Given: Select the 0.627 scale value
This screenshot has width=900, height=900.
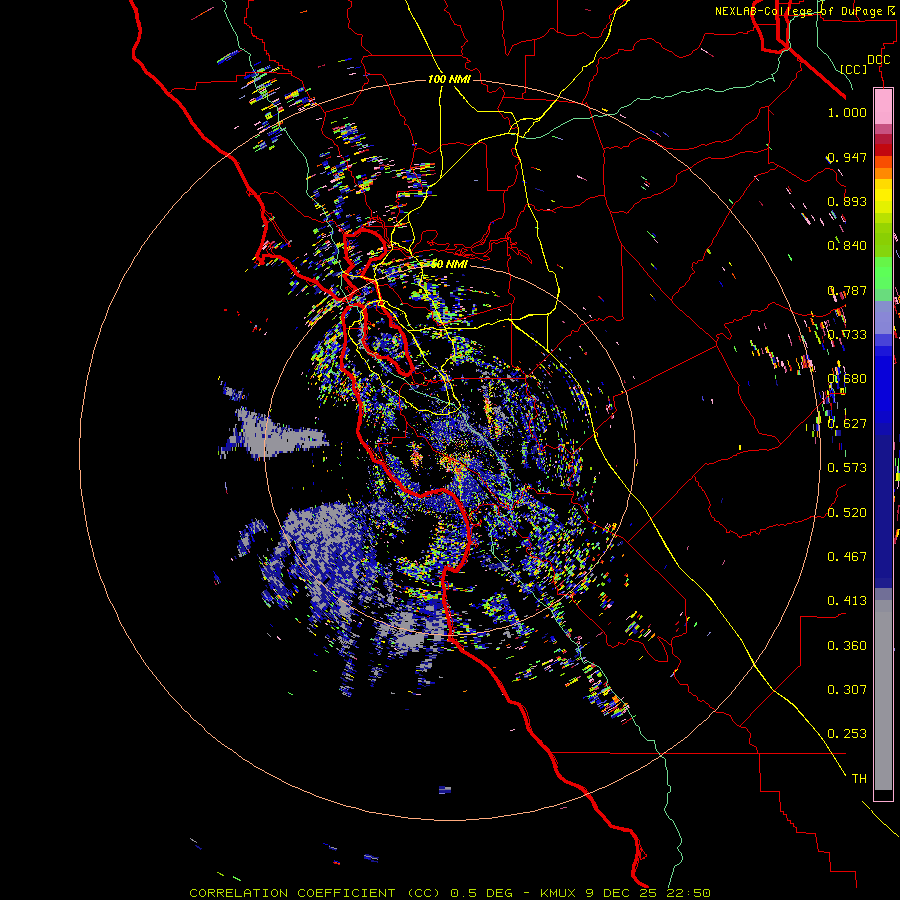Looking at the screenshot, I should [x=847, y=424].
